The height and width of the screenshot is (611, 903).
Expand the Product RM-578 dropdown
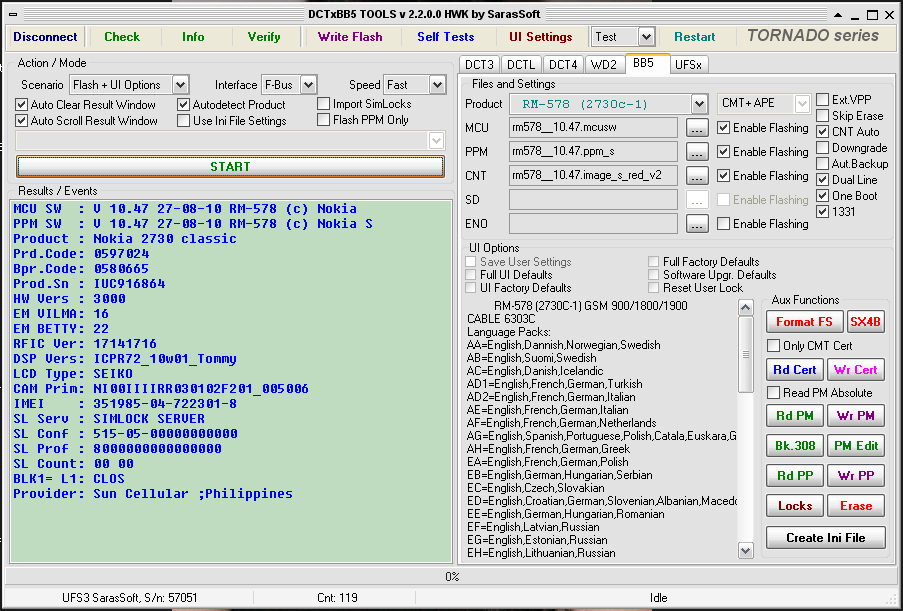pyautogui.click(x=700, y=104)
